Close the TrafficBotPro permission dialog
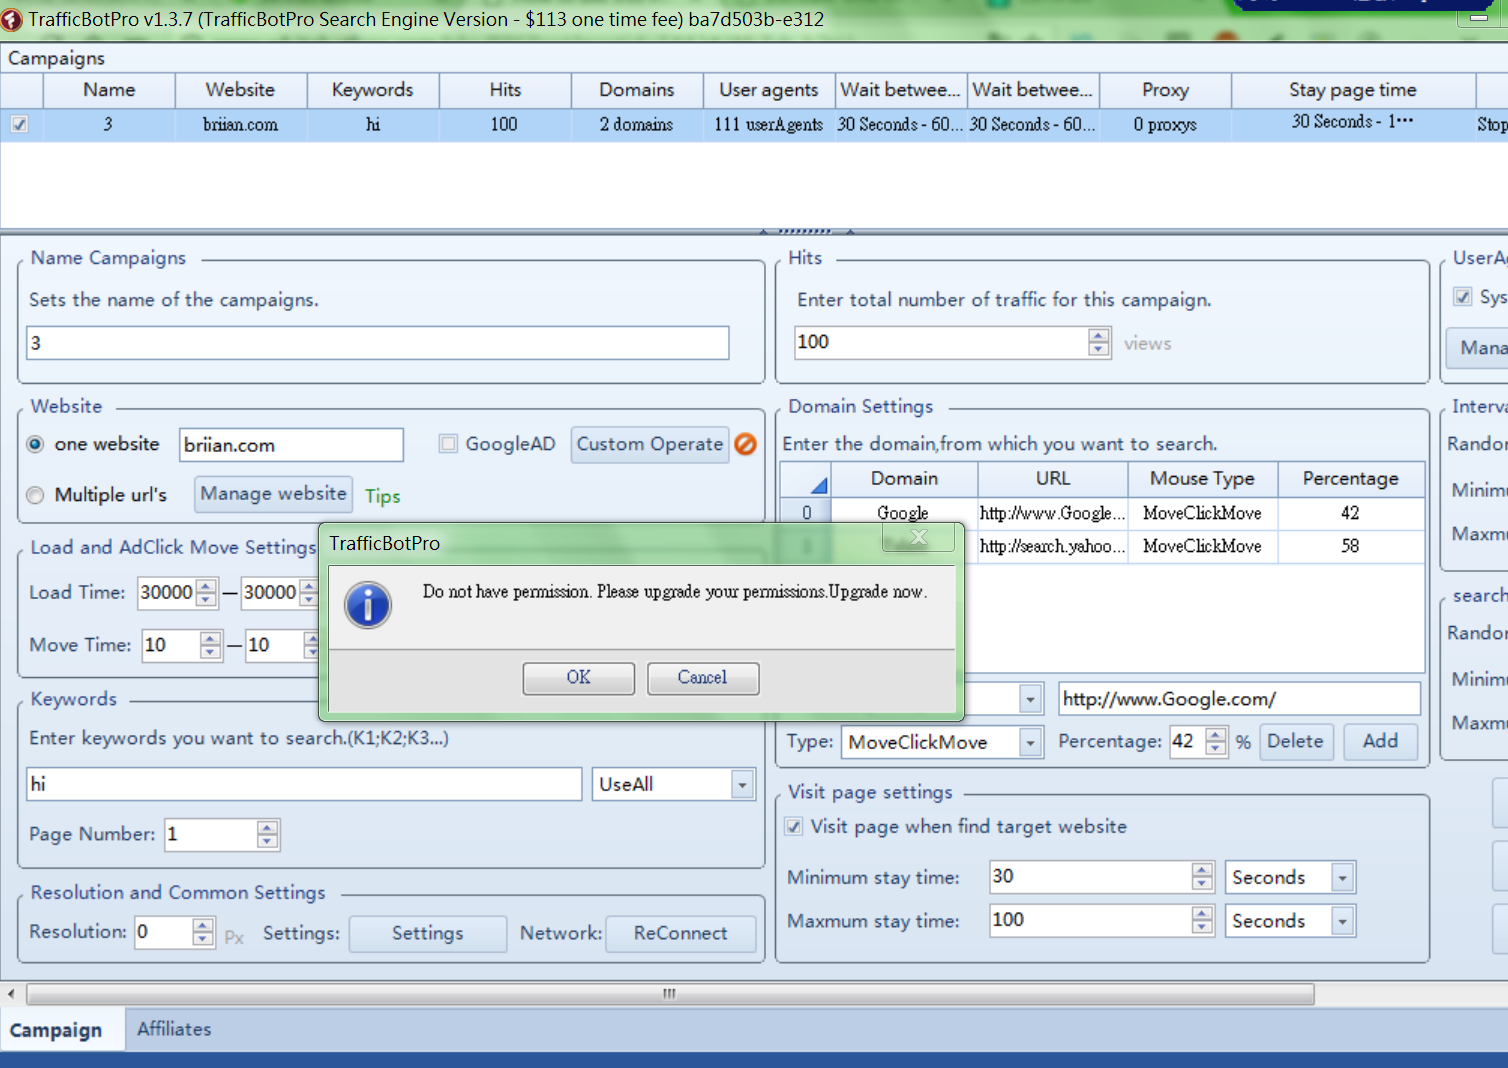1508x1068 pixels. pyautogui.click(x=918, y=538)
